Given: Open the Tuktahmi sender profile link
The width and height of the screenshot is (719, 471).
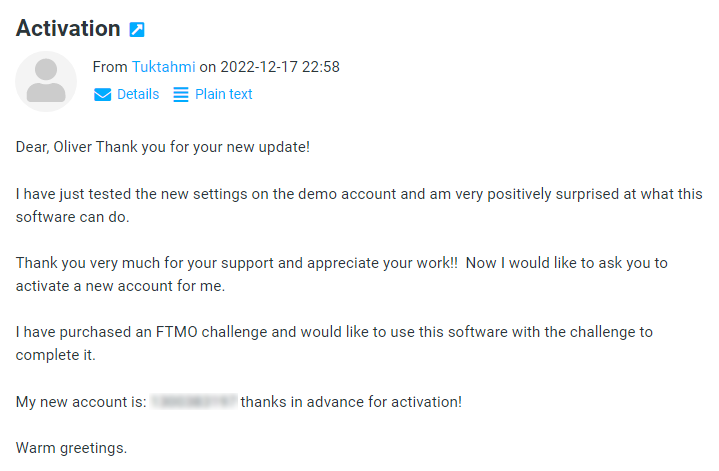Looking at the screenshot, I should tap(163, 67).
